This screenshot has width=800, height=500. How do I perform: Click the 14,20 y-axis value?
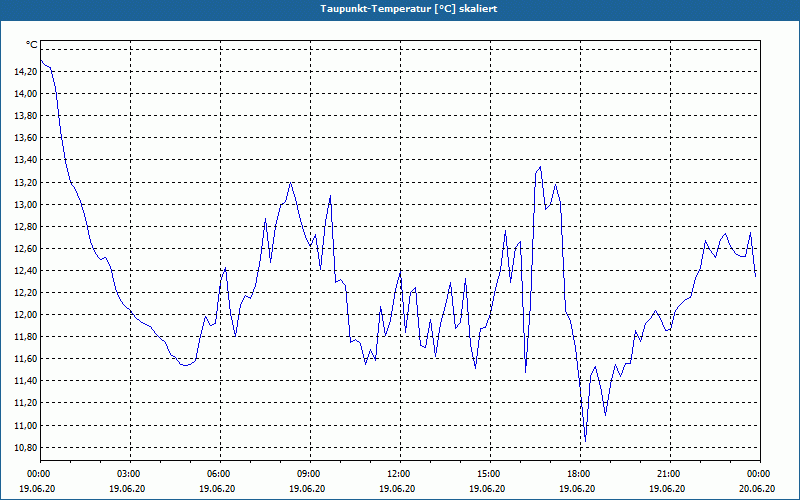click(26, 72)
